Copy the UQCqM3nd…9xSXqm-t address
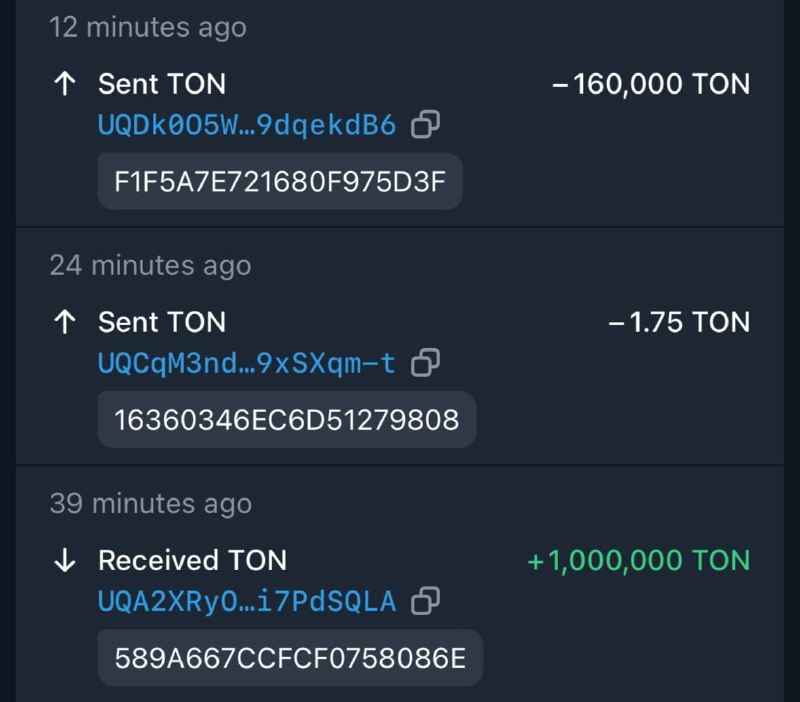 coord(426,362)
